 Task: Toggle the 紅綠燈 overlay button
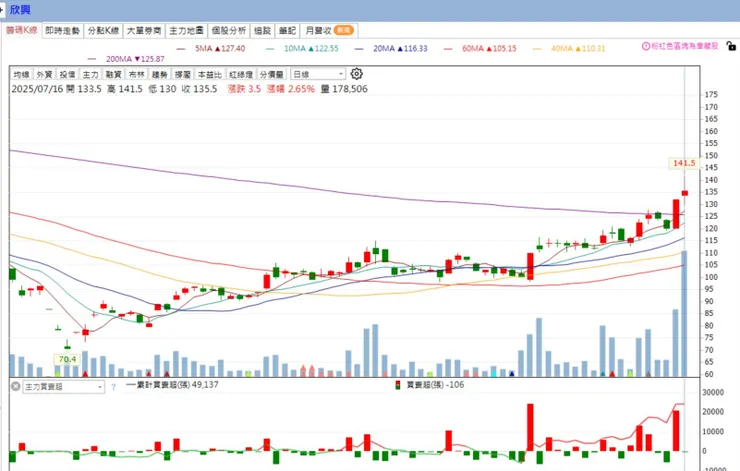point(241,75)
